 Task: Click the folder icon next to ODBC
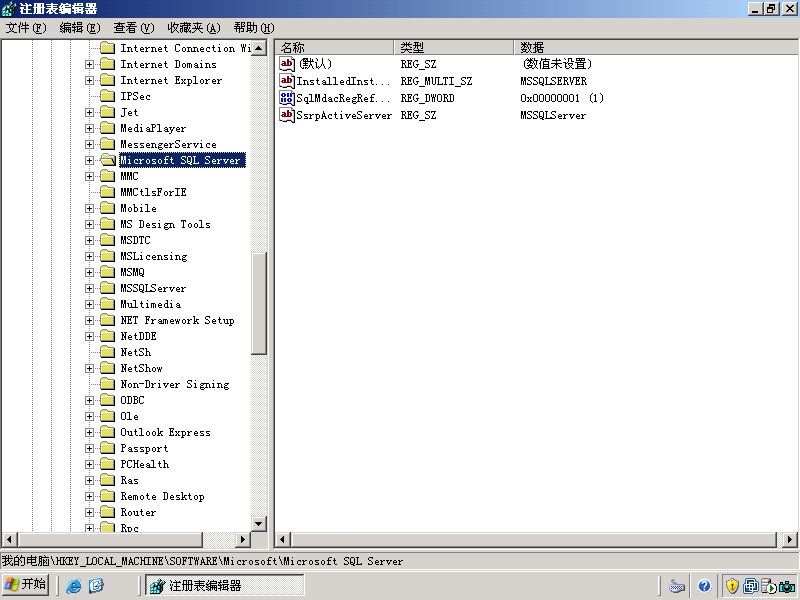[108, 400]
